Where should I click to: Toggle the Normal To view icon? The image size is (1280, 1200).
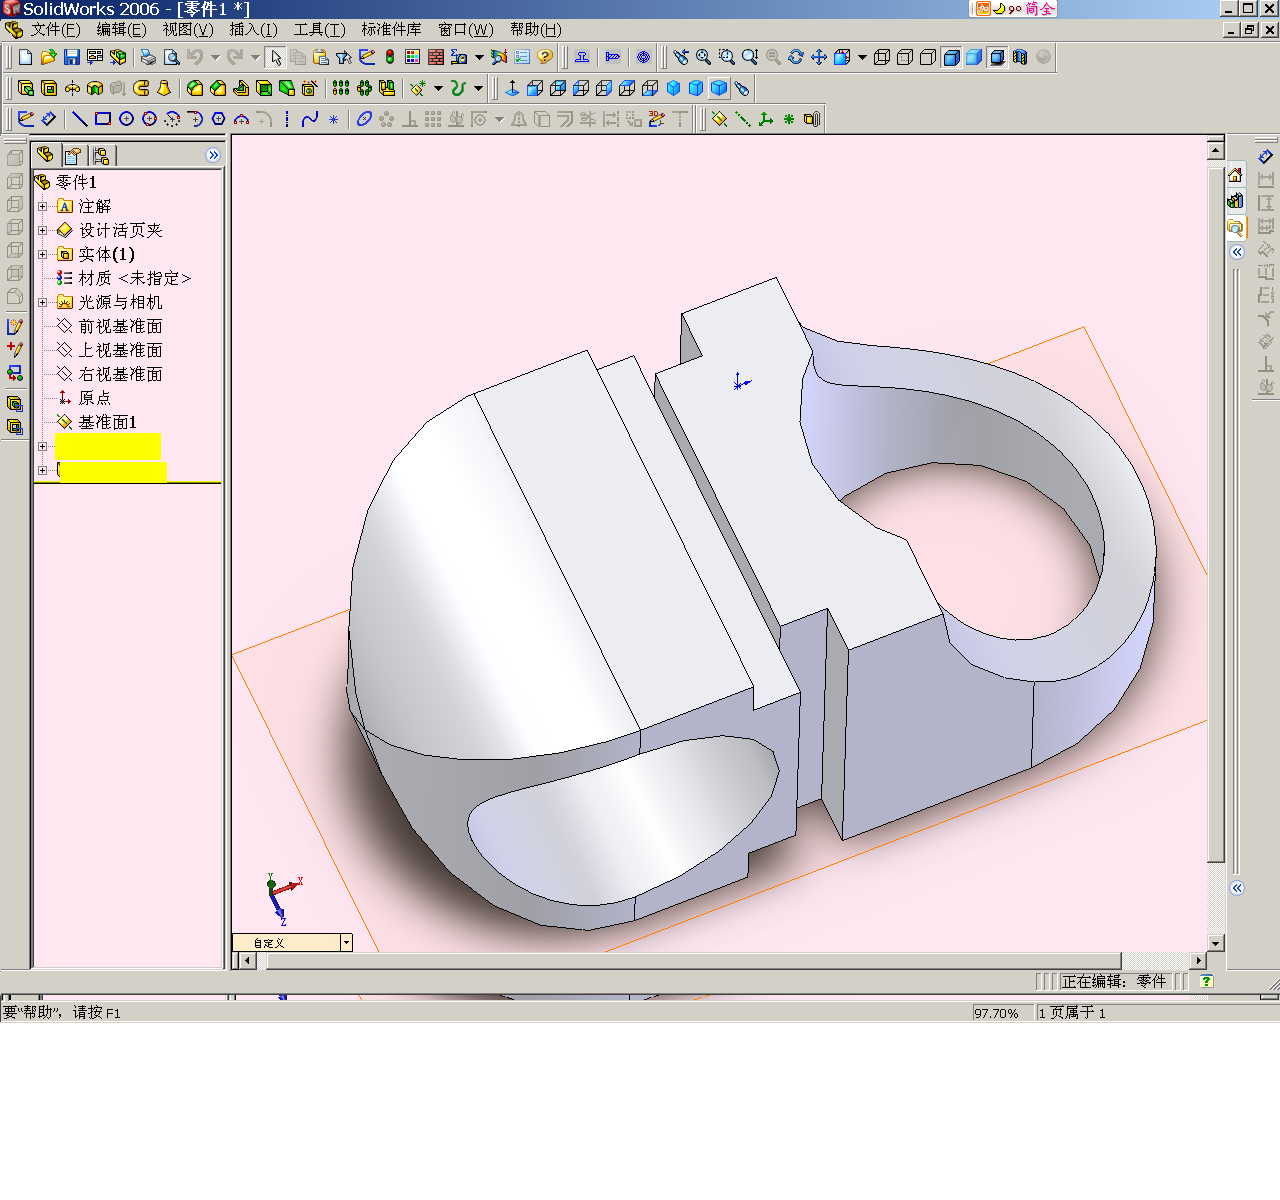(x=512, y=89)
